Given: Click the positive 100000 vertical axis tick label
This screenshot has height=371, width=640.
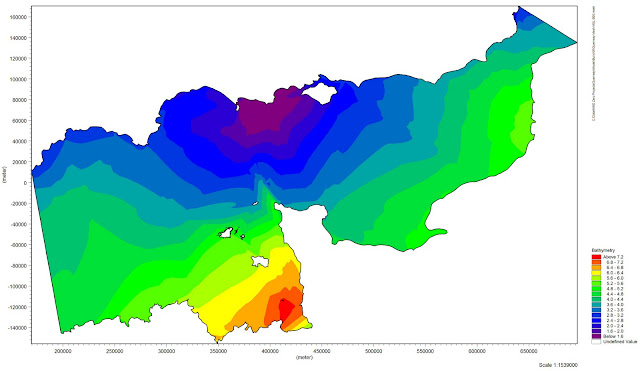Looking at the screenshot, I should pyautogui.click(x=18, y=79).
